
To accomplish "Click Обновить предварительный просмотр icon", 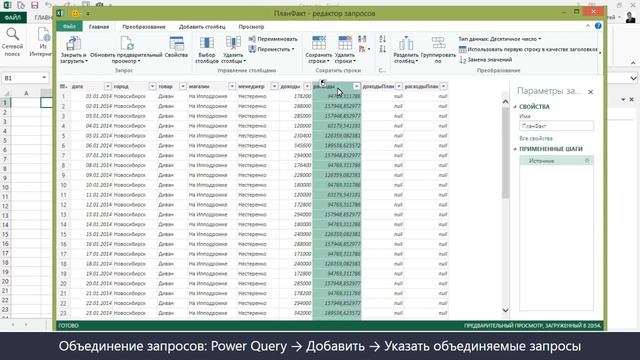I will [x=126, y=44].
